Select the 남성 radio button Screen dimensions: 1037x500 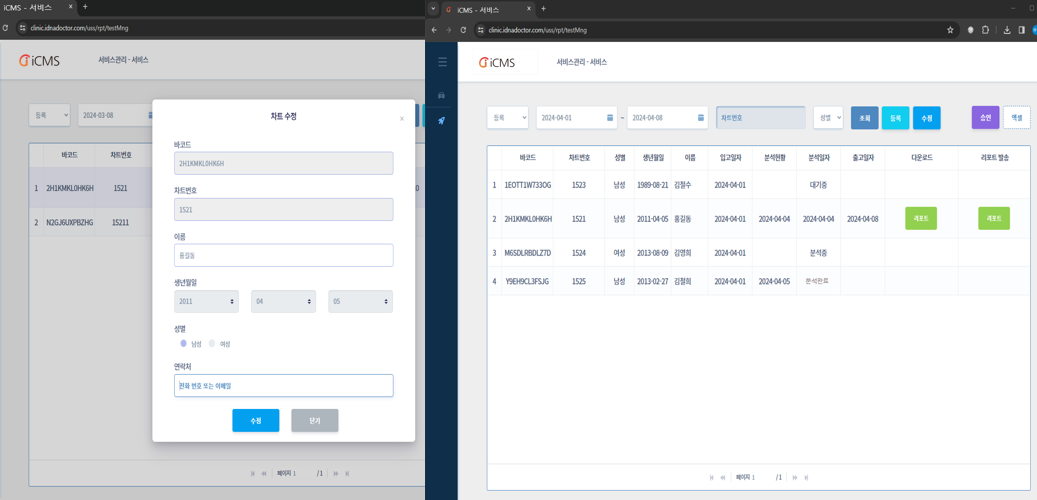click(184, 344)
